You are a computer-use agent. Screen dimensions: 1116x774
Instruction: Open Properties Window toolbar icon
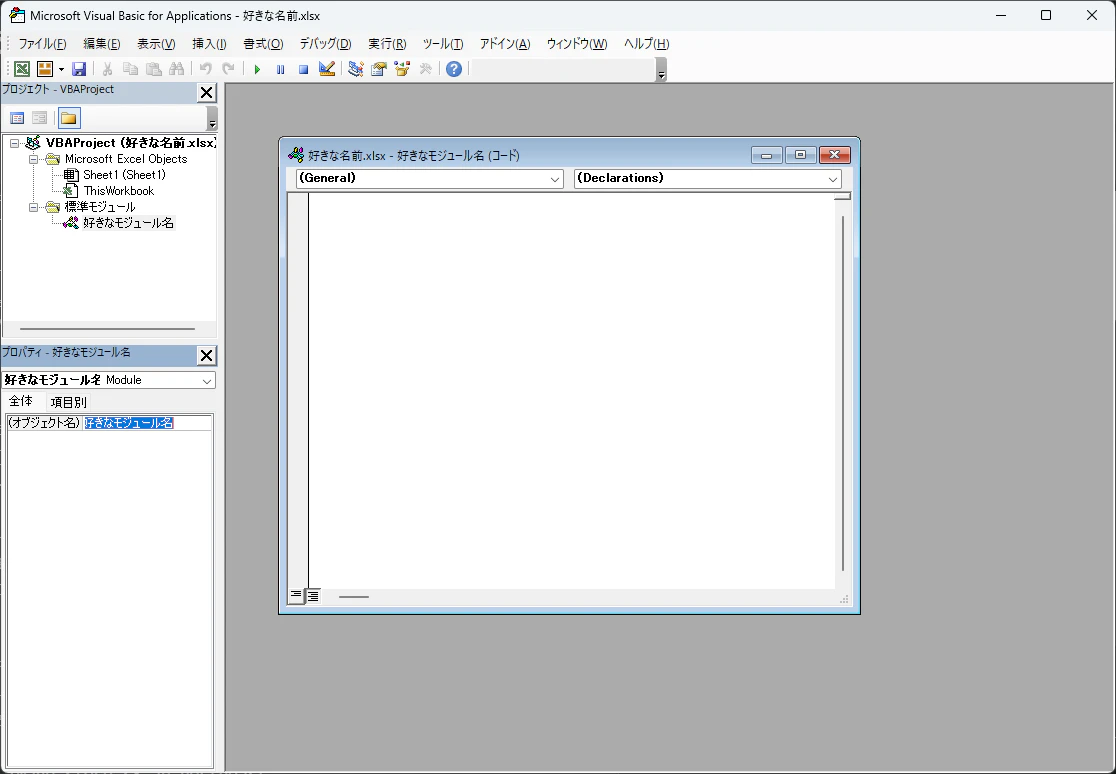click(x=379, y=69)
